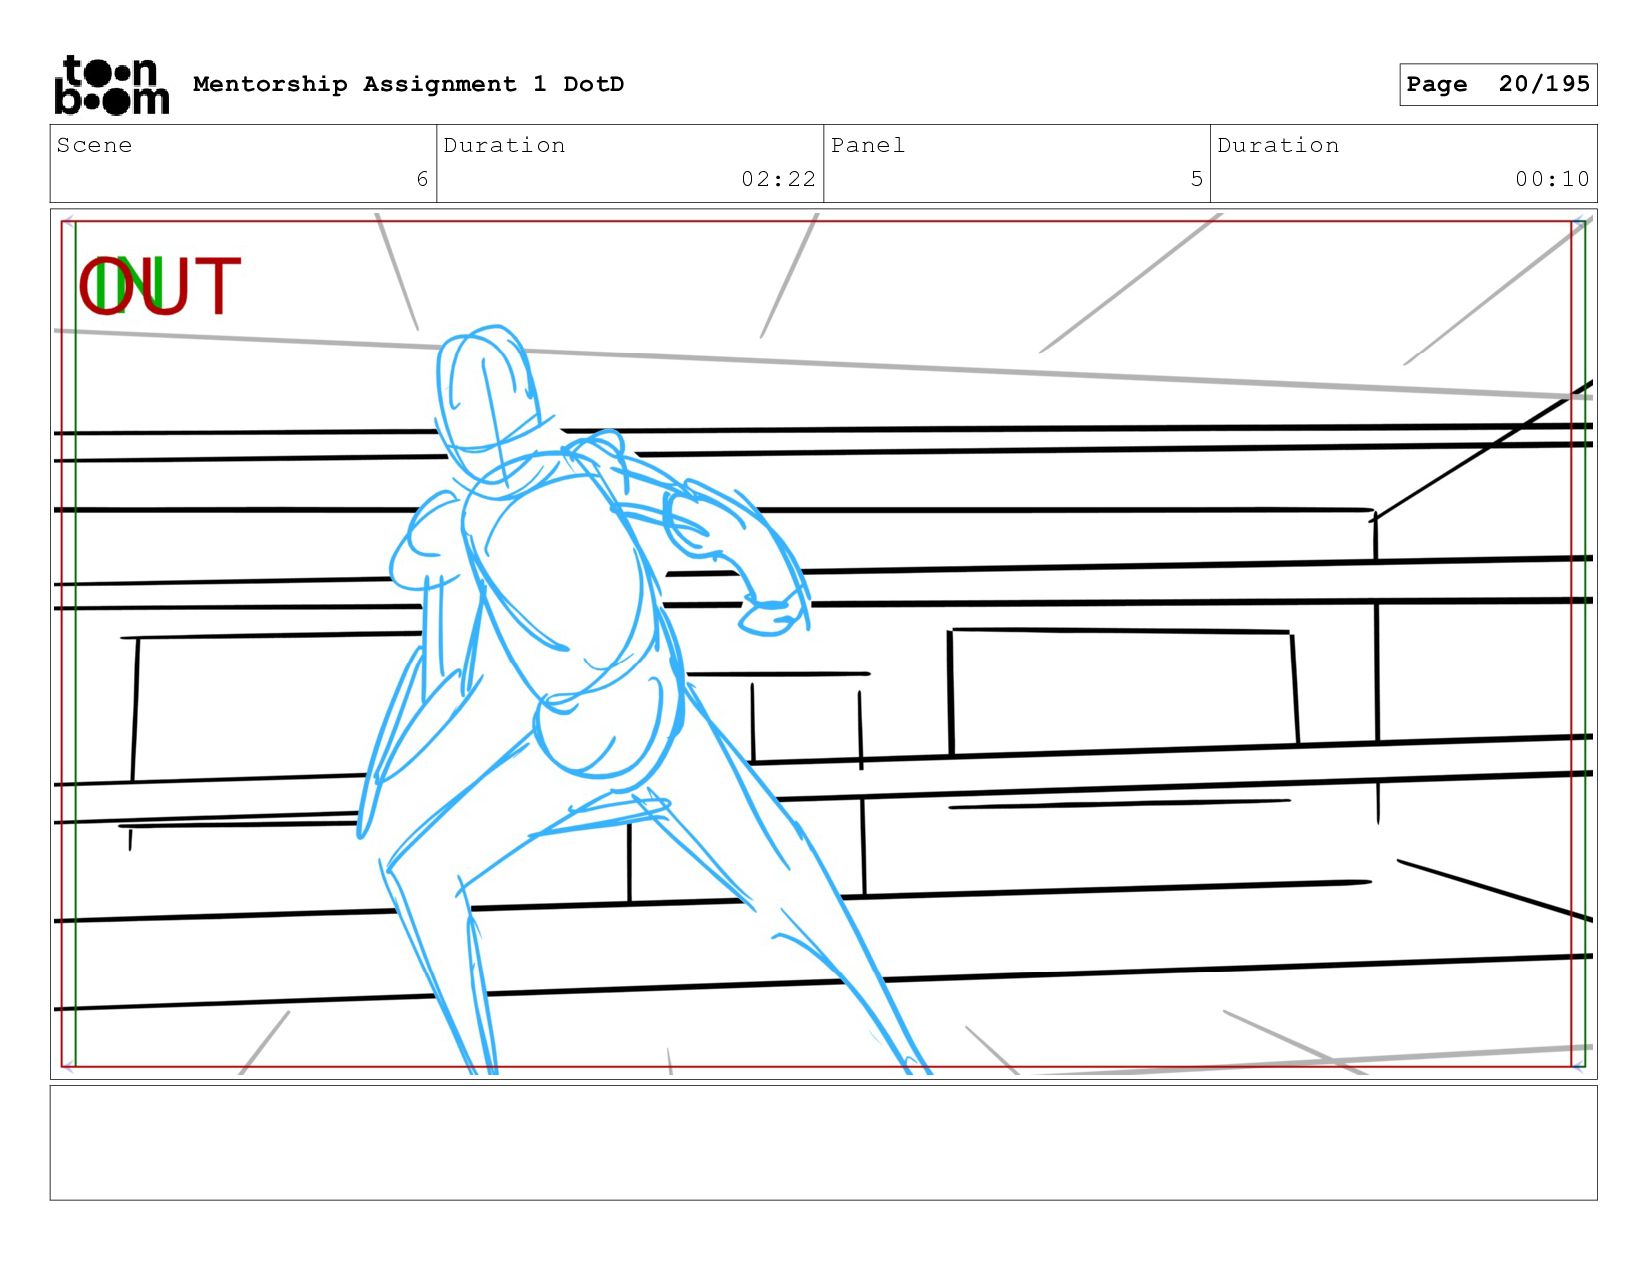1650x1275 pixels.
Task: Click the character's clenched fist
Action: click(x=772, y=613)
